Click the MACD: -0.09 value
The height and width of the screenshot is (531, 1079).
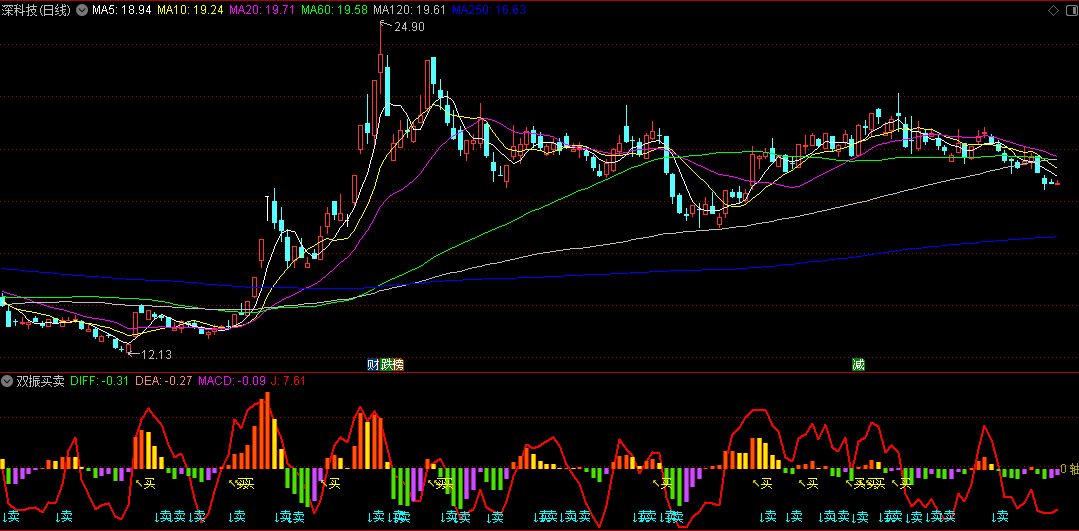click(233, 381)
